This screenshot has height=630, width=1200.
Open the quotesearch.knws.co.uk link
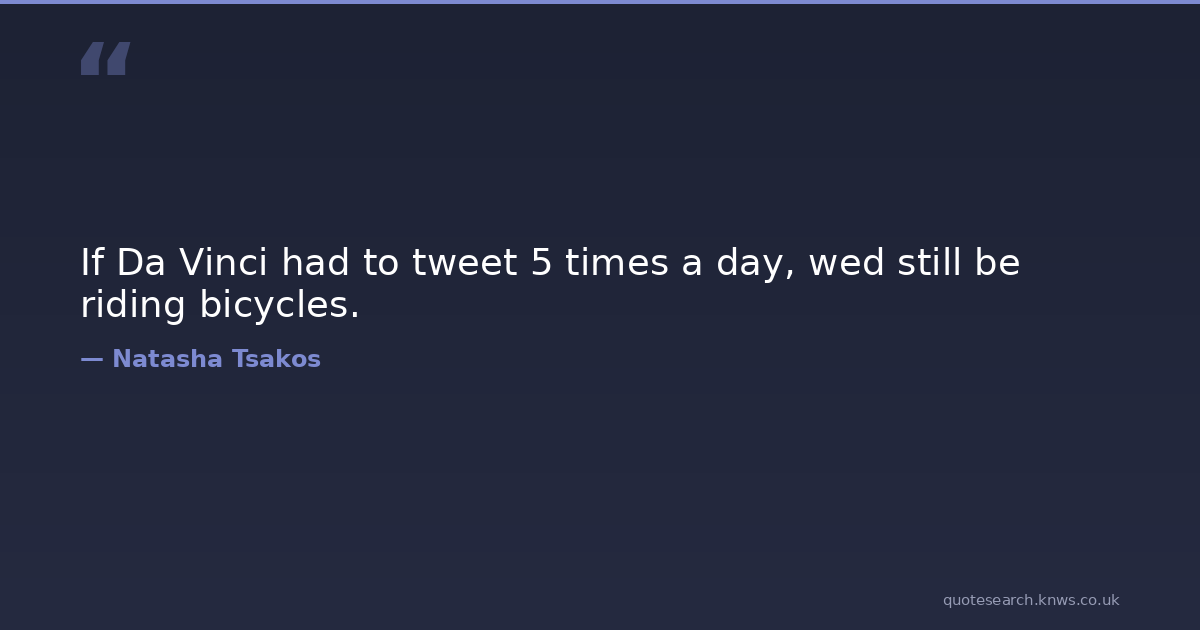click(x=1030, y=600)
